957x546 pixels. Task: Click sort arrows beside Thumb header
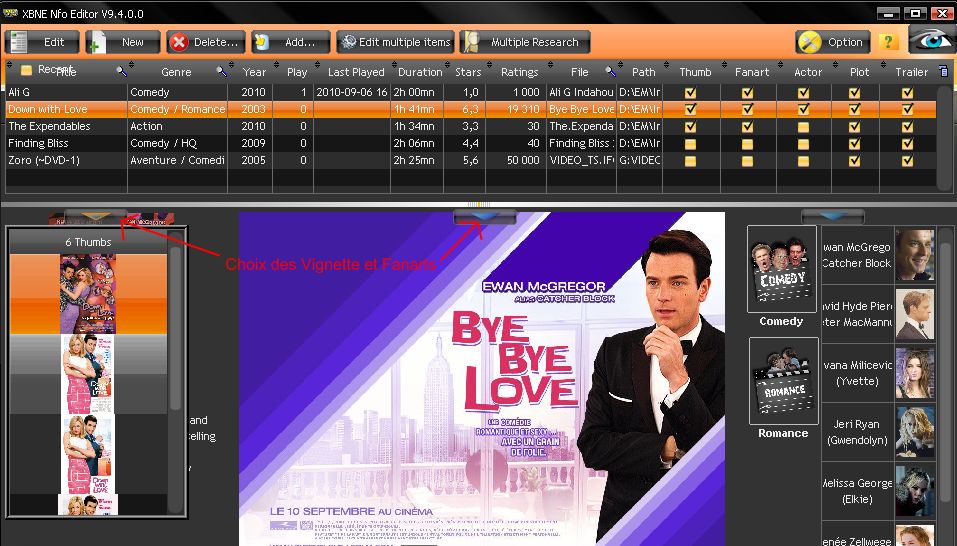[x=666, y=65]
